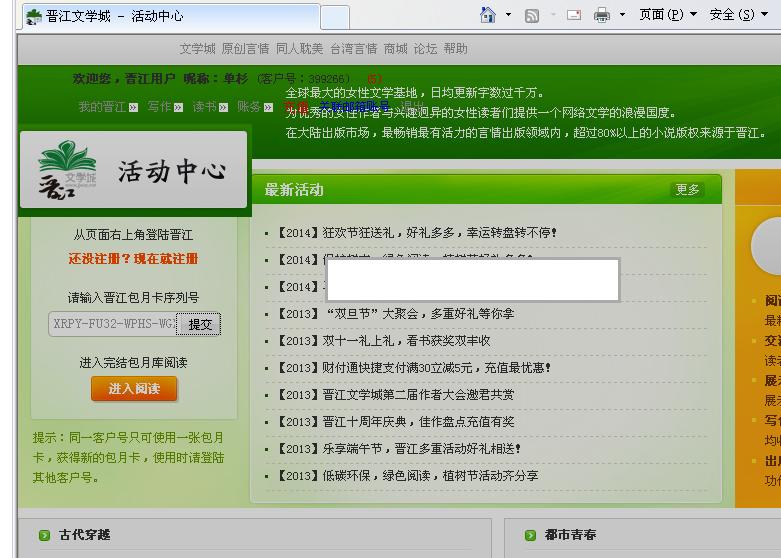
Task: Open 帮助 navigation link
Action: click(x=455, y=49)
